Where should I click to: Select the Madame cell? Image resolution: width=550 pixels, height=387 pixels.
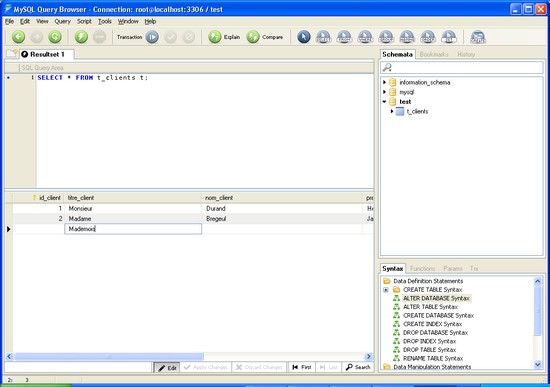pyautogui.click(x=133, y=219)
